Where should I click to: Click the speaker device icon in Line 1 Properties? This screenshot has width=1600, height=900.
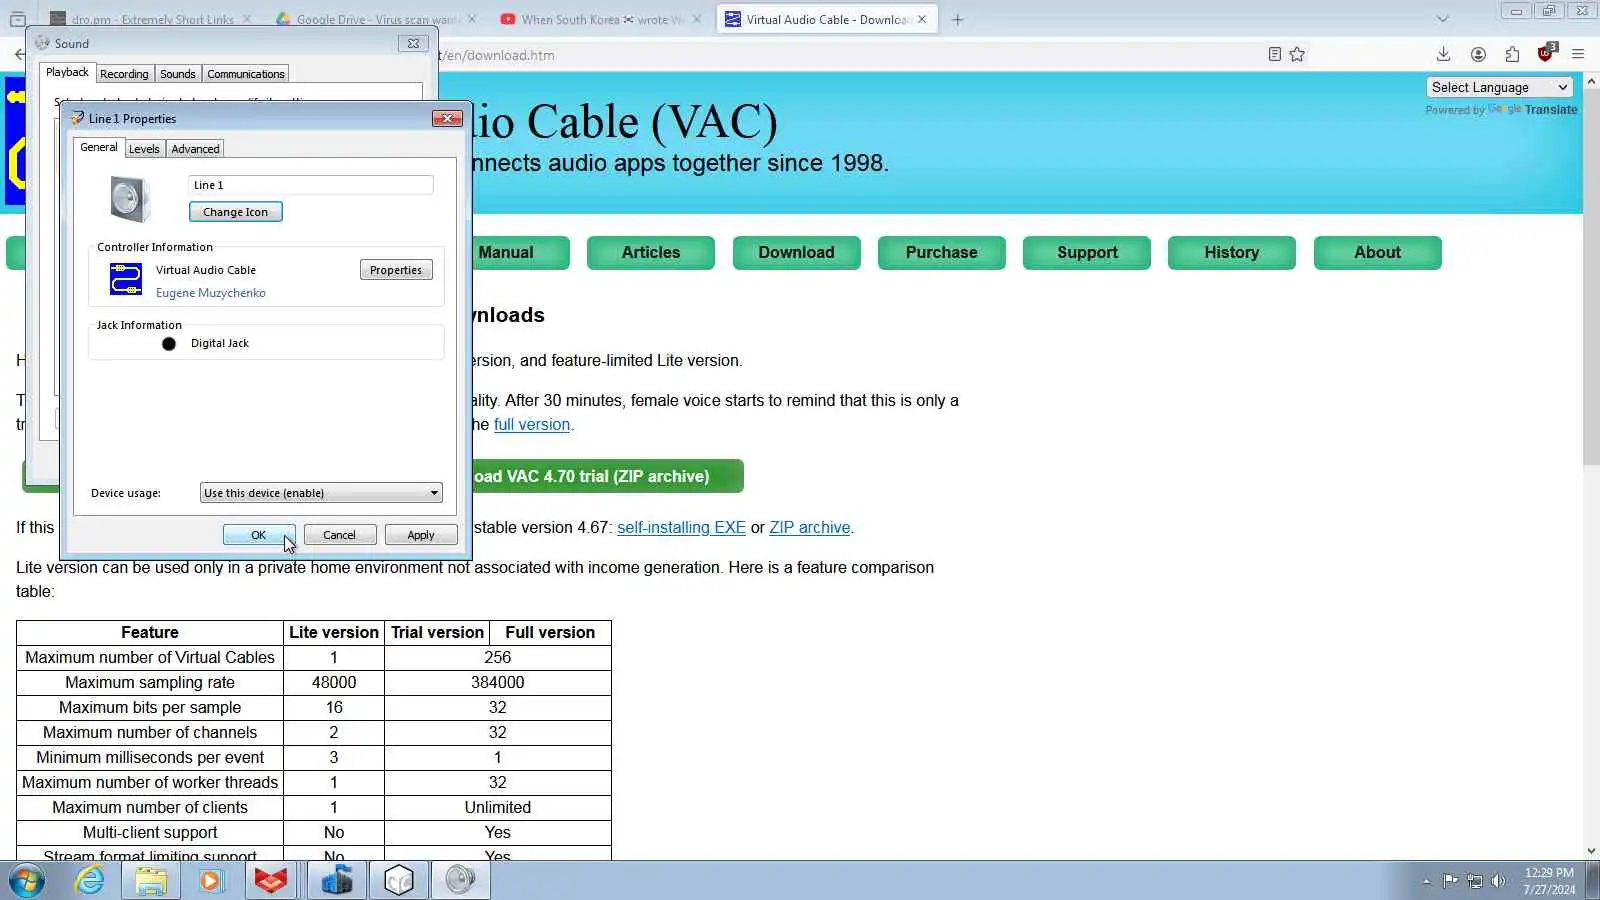(x=130, y=198)
